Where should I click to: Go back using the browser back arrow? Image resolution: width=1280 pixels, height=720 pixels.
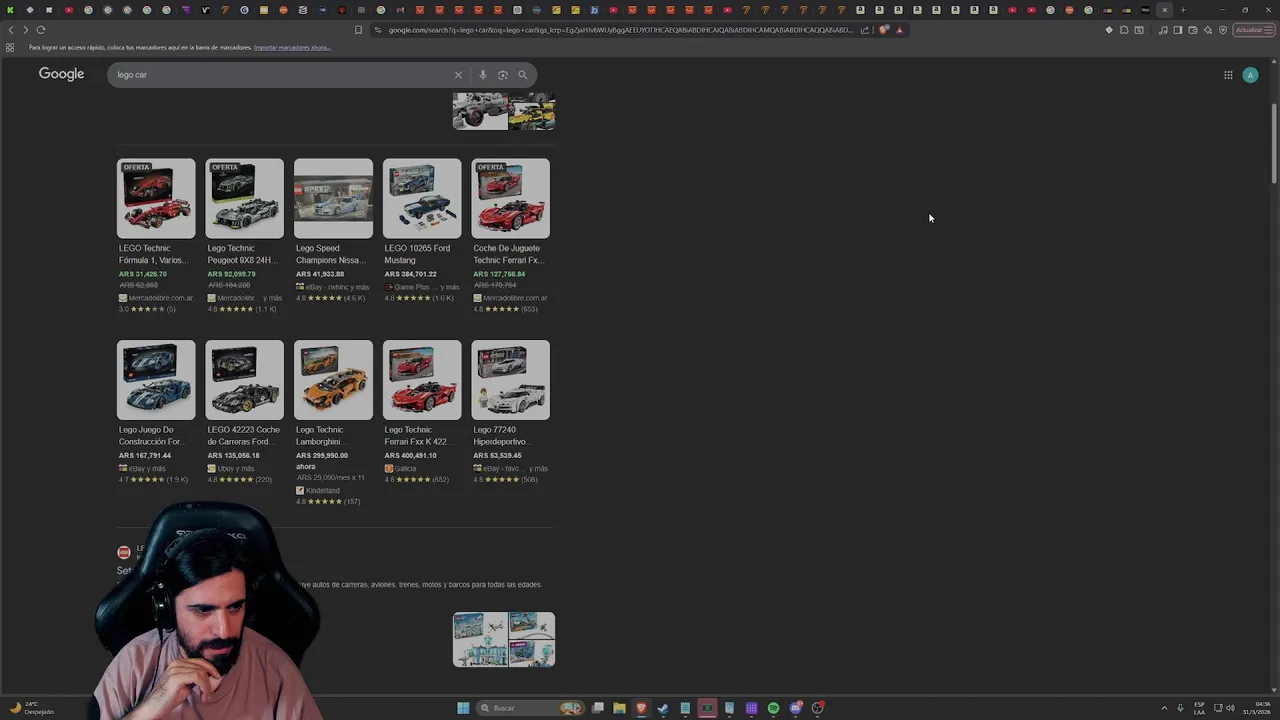pos(11,30)
